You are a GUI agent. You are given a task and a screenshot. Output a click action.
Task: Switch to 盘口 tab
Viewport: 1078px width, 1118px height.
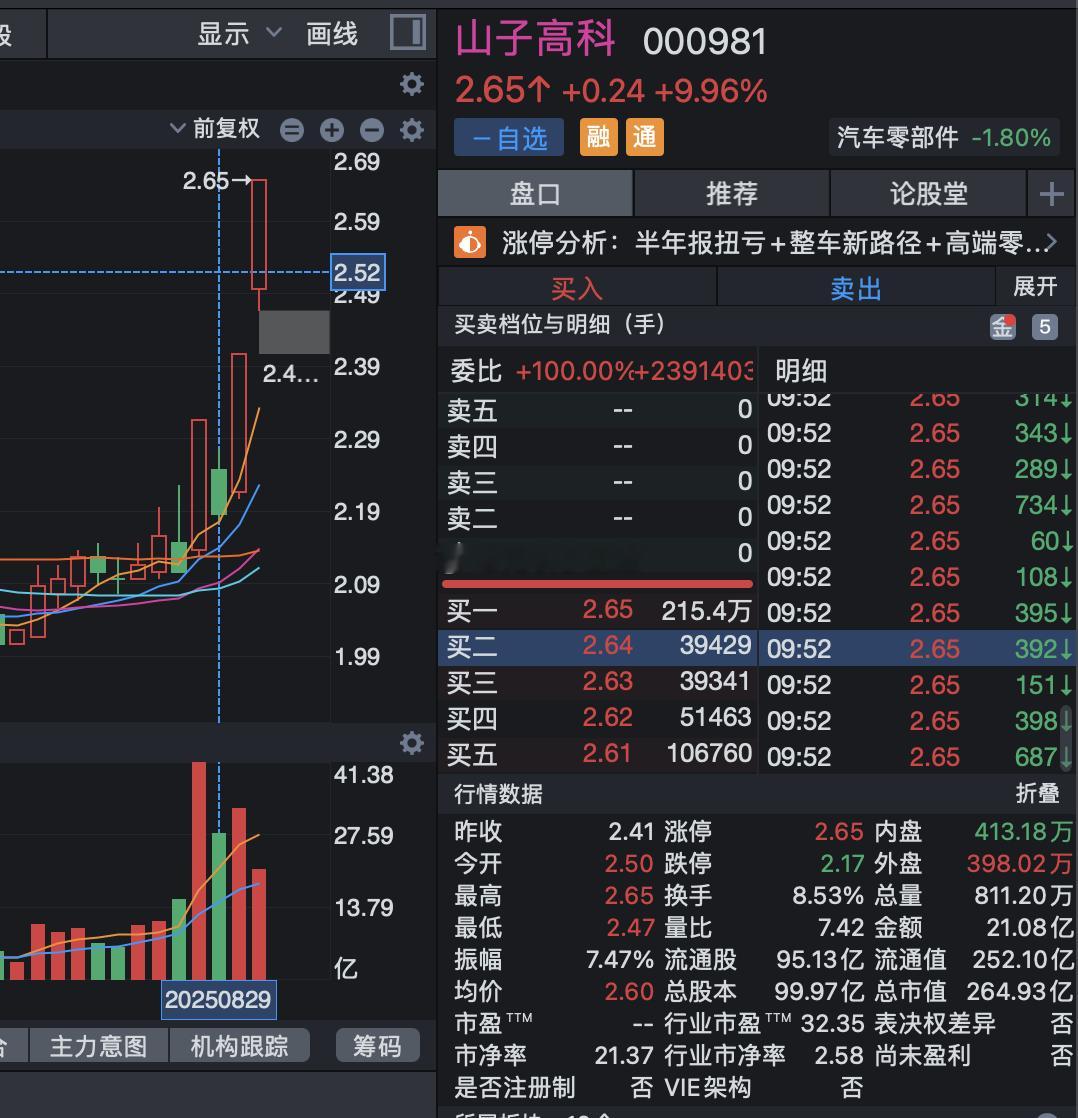coord(535,193)
